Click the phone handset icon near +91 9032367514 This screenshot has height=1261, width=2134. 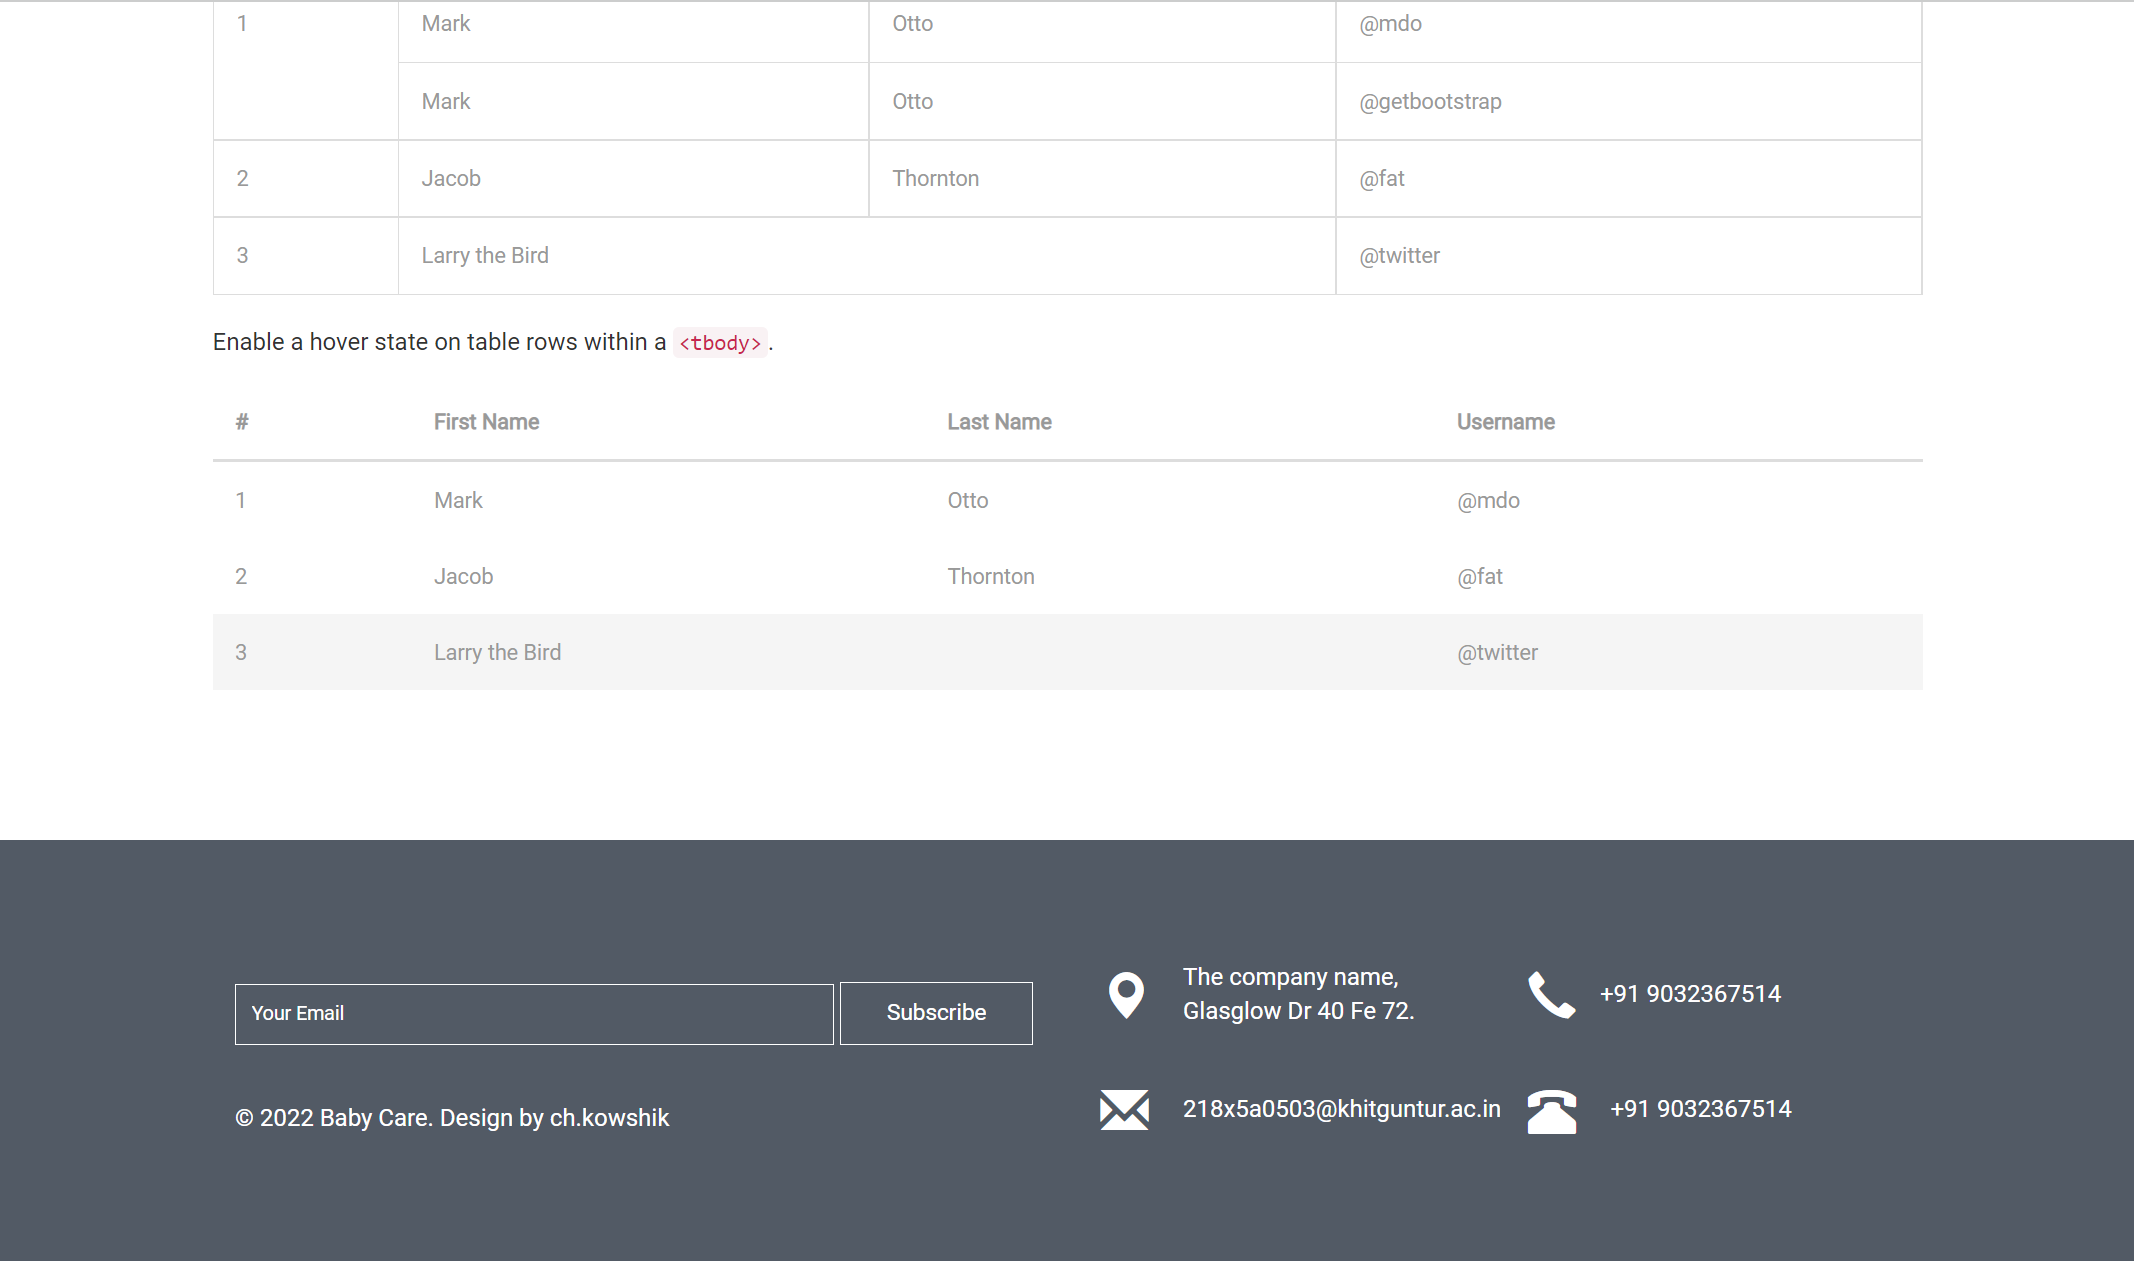tap(1551, 994)
